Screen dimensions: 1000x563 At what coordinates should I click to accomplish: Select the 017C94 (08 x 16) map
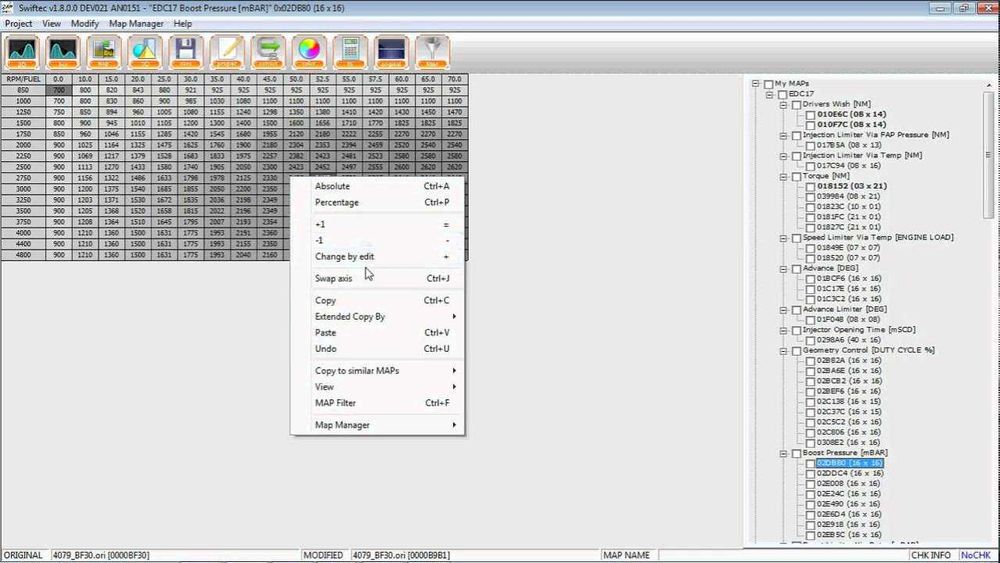pos(849,166)
